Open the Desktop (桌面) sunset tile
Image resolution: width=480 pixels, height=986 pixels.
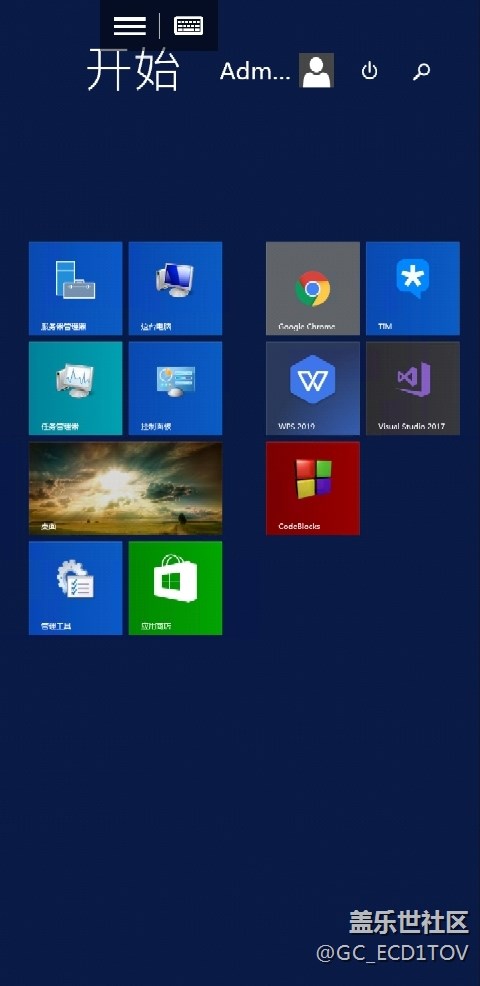click(125, 488)
